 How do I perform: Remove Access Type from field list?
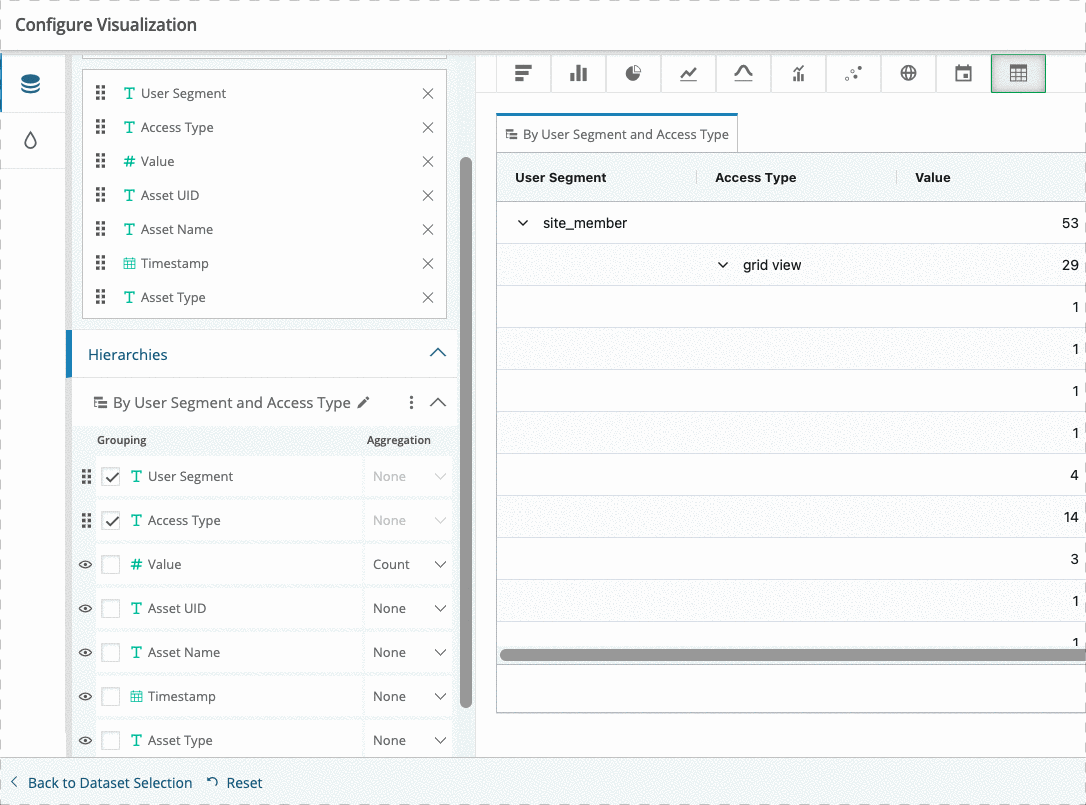click(x=428, y=127)
